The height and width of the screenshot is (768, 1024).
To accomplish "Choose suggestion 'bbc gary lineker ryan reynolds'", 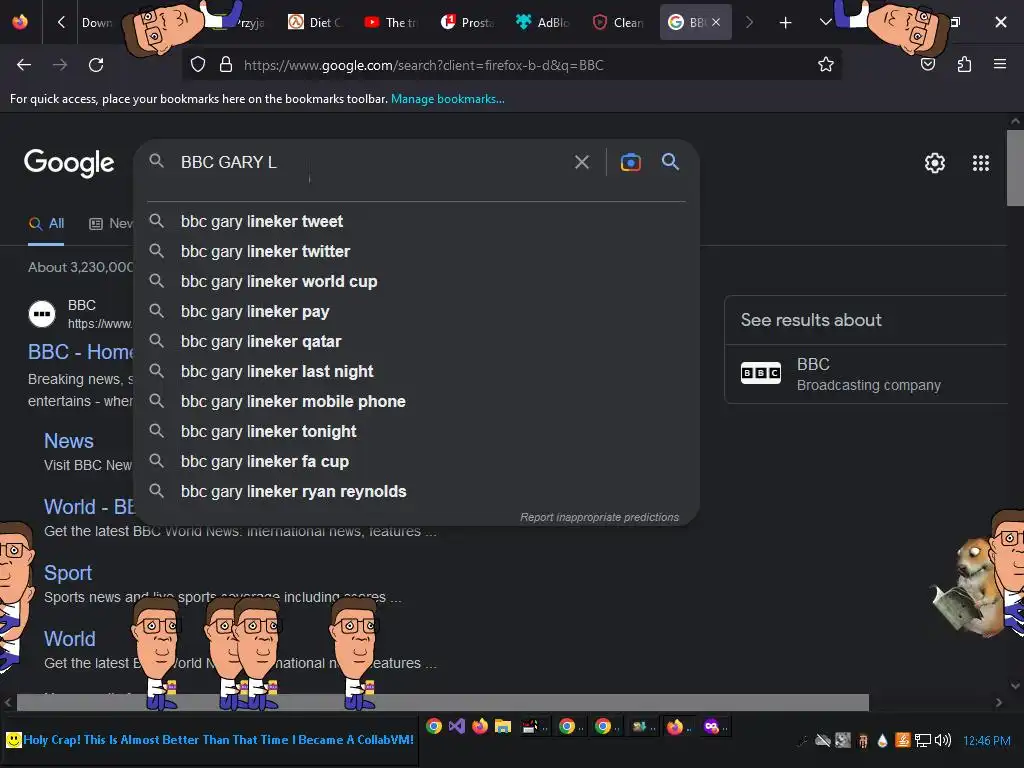I will pos(417,492).
